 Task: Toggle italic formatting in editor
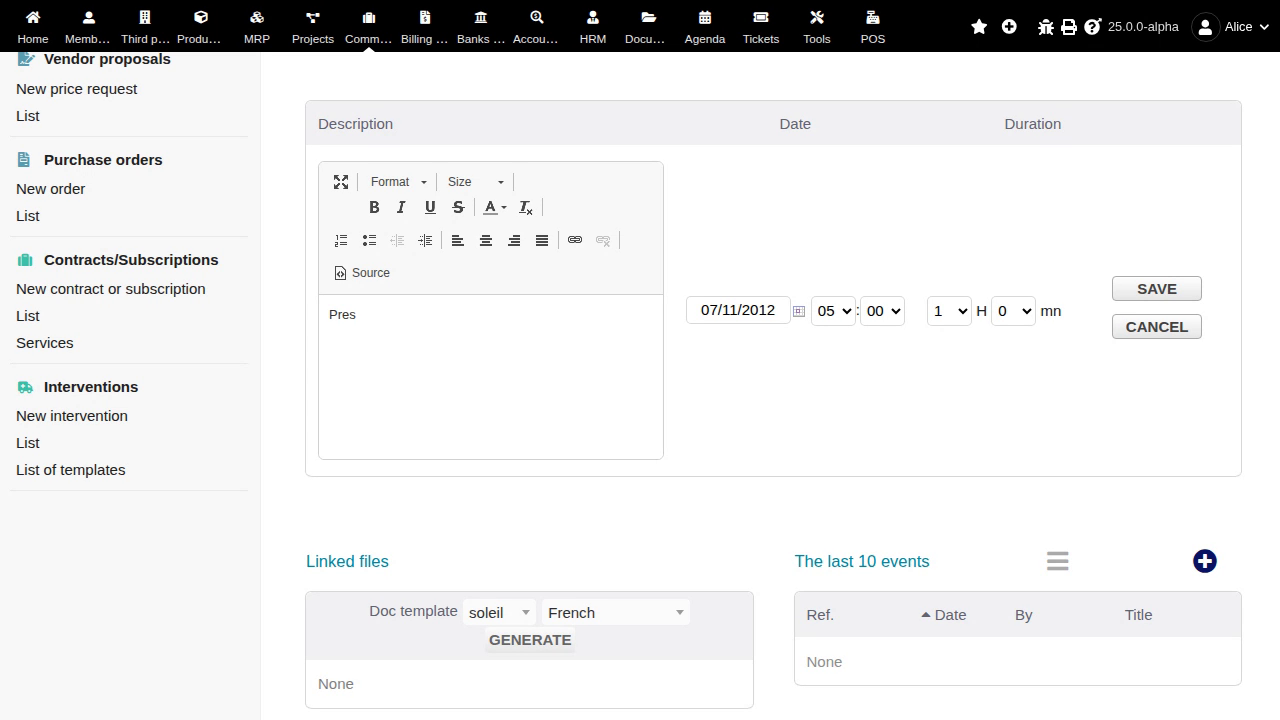[x=401, y=207]
